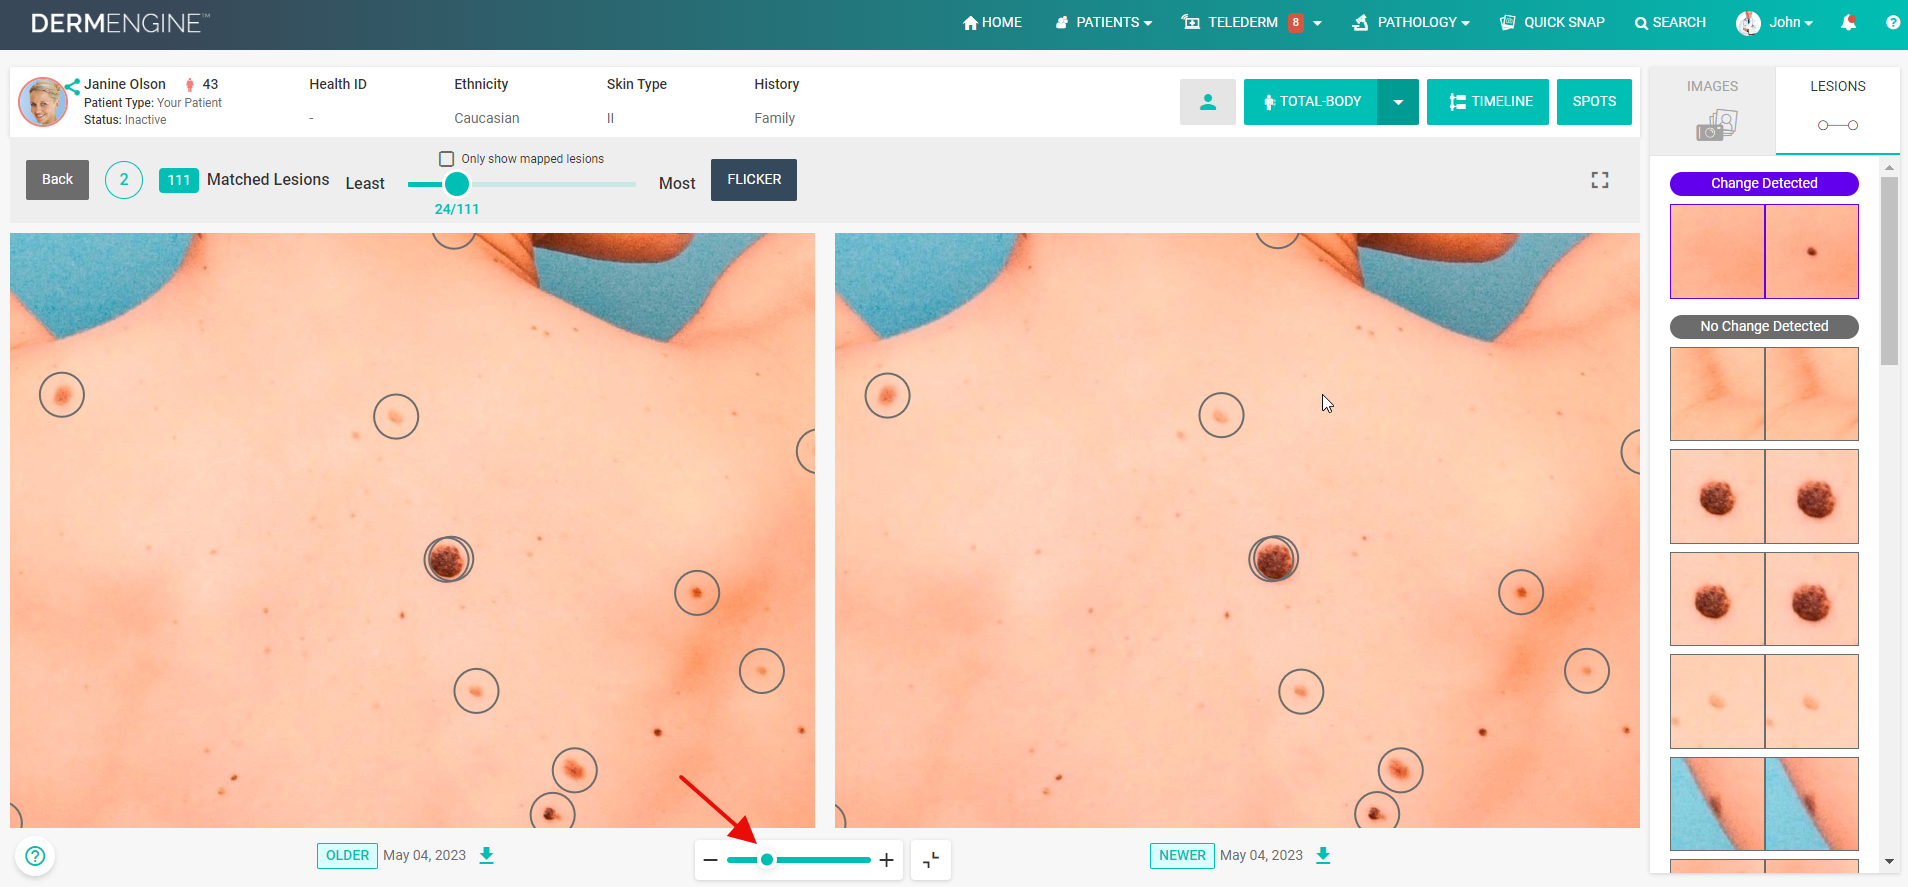The width and height of the screenshot is (1908, 887).
Task: Click the NEWER label tag
Action: click(1182, 856)
